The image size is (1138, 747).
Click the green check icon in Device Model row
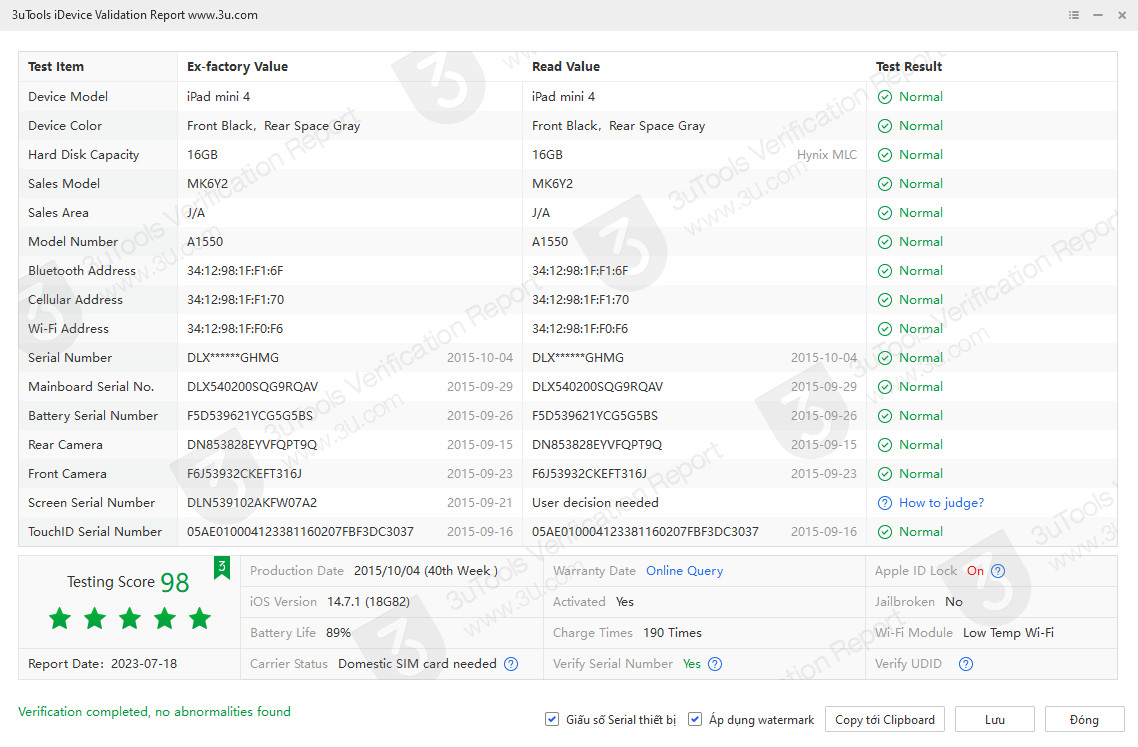point(885,97)
